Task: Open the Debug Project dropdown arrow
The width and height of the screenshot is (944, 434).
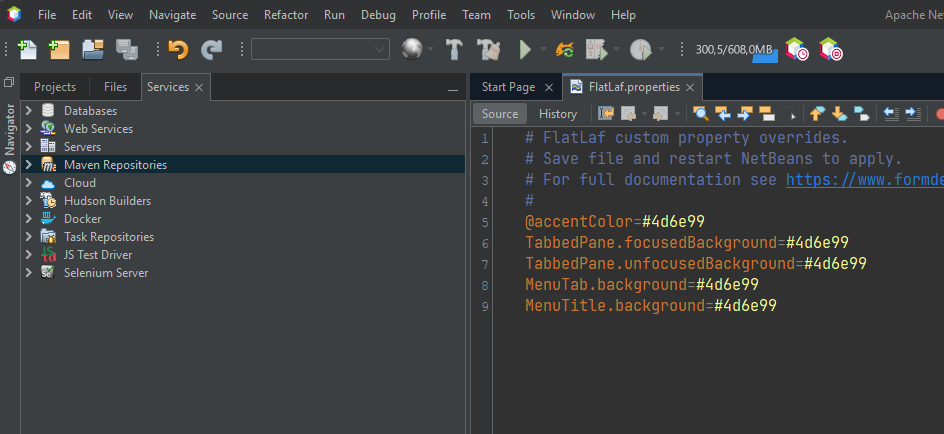Action: pos(616,49)
